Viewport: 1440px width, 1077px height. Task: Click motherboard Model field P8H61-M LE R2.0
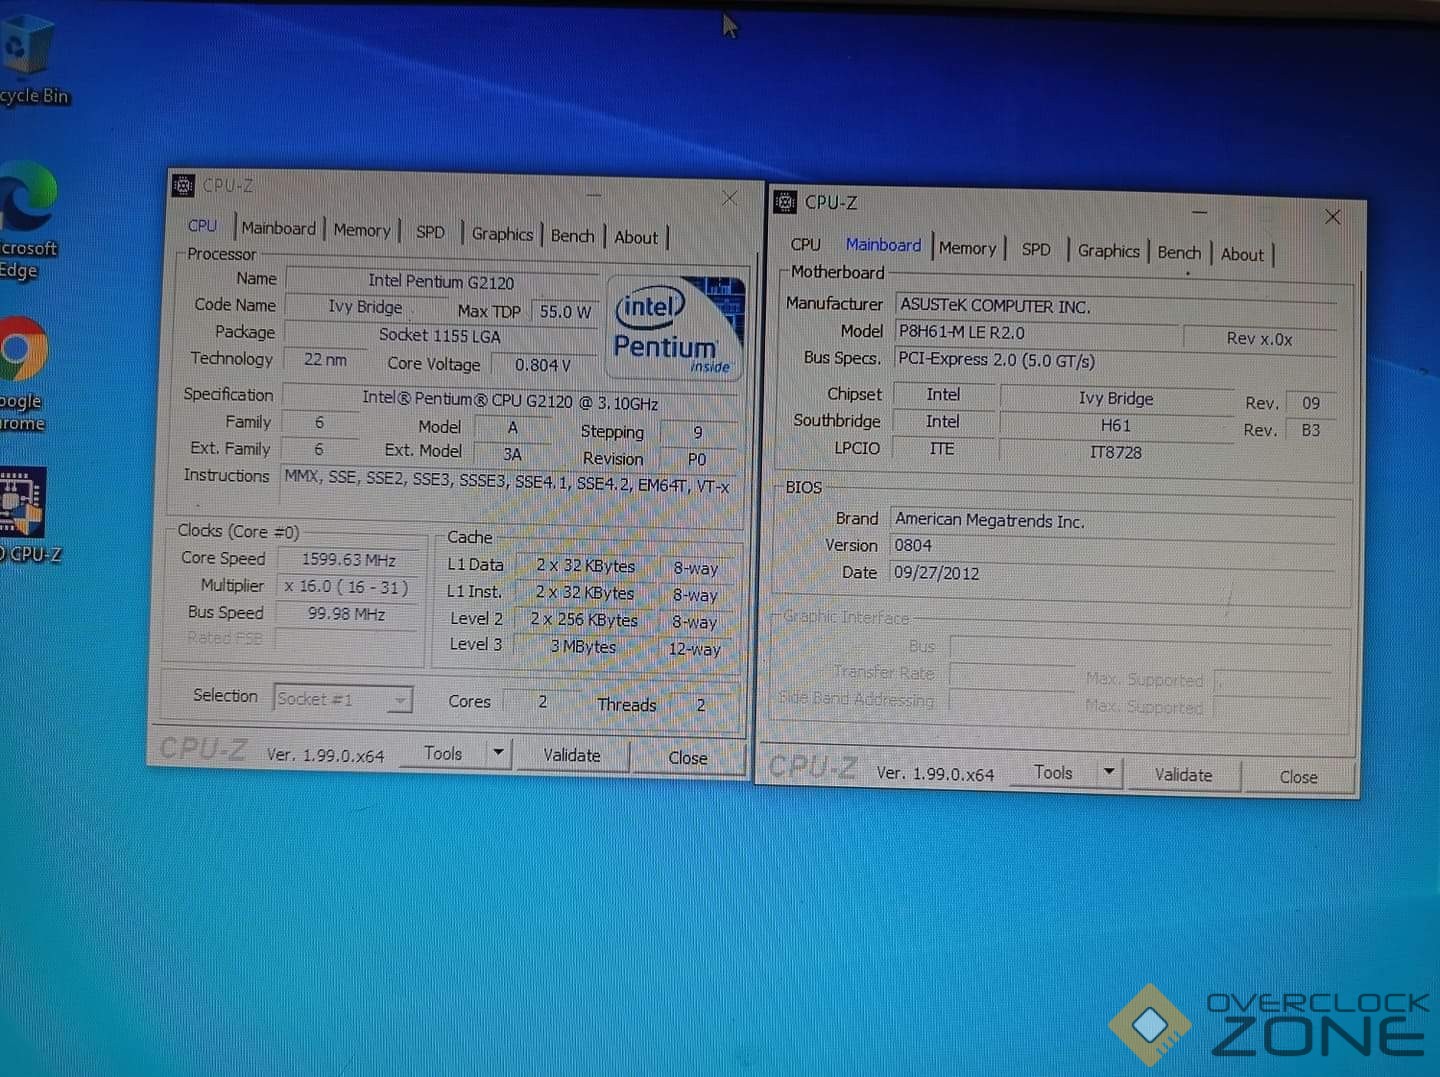[1036, 333]
